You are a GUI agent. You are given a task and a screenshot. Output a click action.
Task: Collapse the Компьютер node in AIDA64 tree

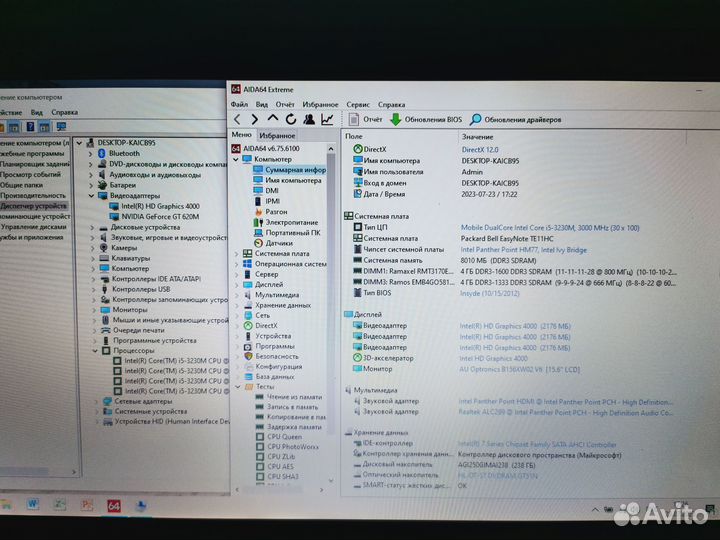(236, 159)
